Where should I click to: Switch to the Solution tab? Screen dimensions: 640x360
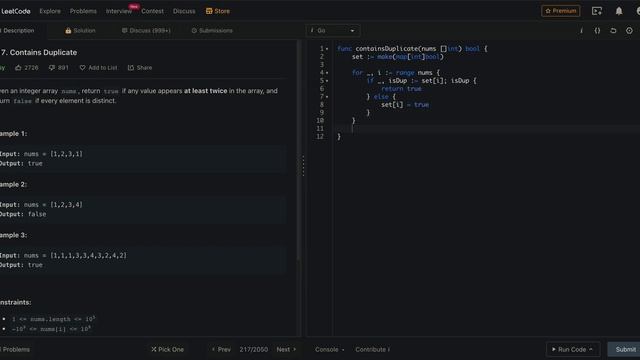coord(80,31)
